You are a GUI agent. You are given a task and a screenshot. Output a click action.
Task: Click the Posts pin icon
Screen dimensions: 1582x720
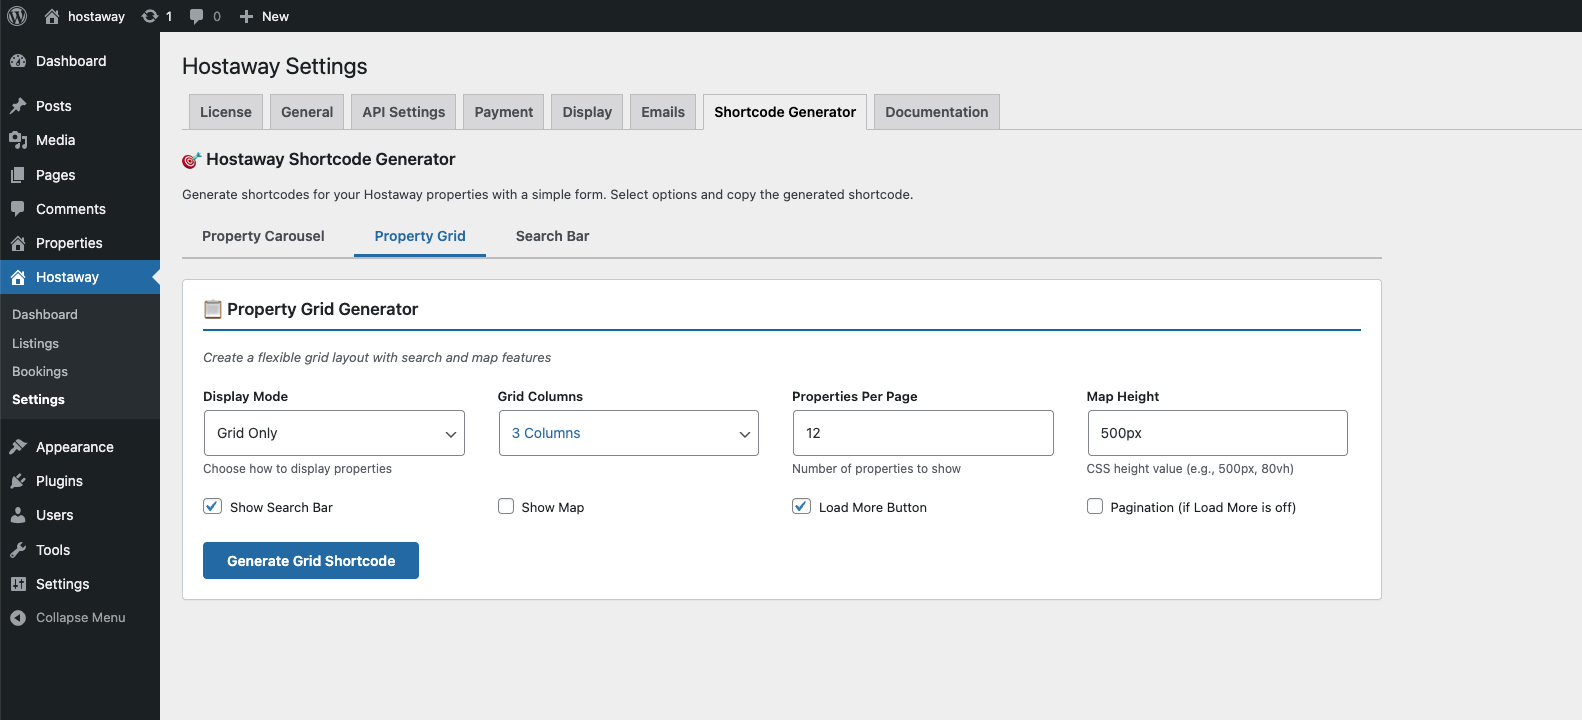(x=18, y=106)
